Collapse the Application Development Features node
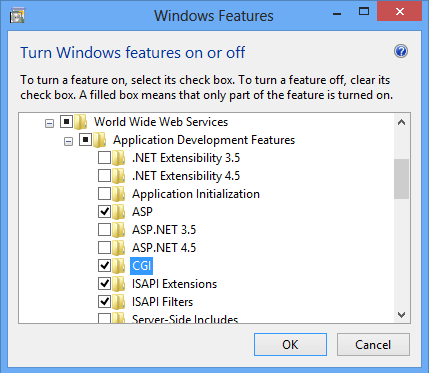This screenshot has width=429, height=373. click(68, 142)
